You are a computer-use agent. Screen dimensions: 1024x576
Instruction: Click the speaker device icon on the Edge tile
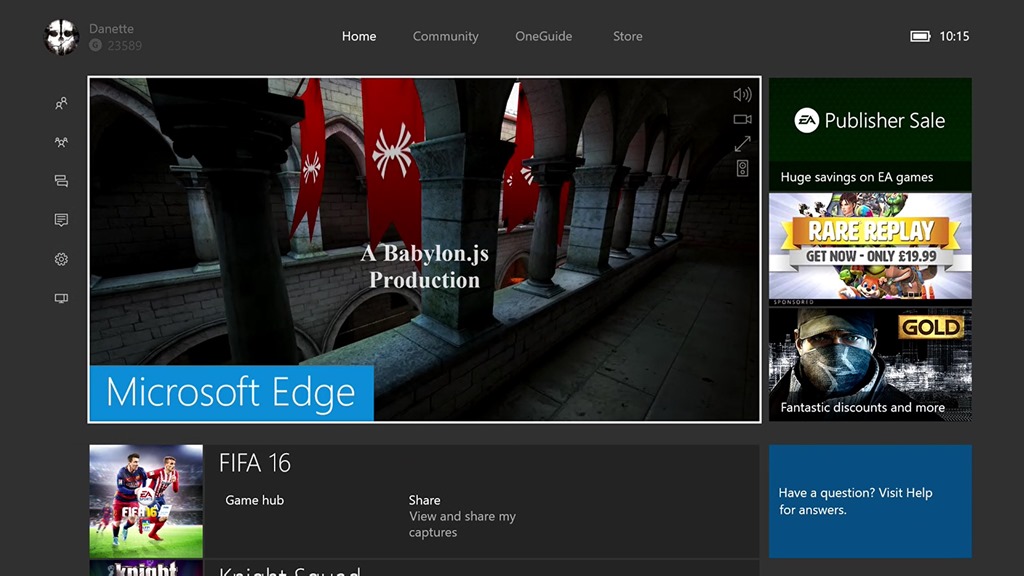pos(743,168)
